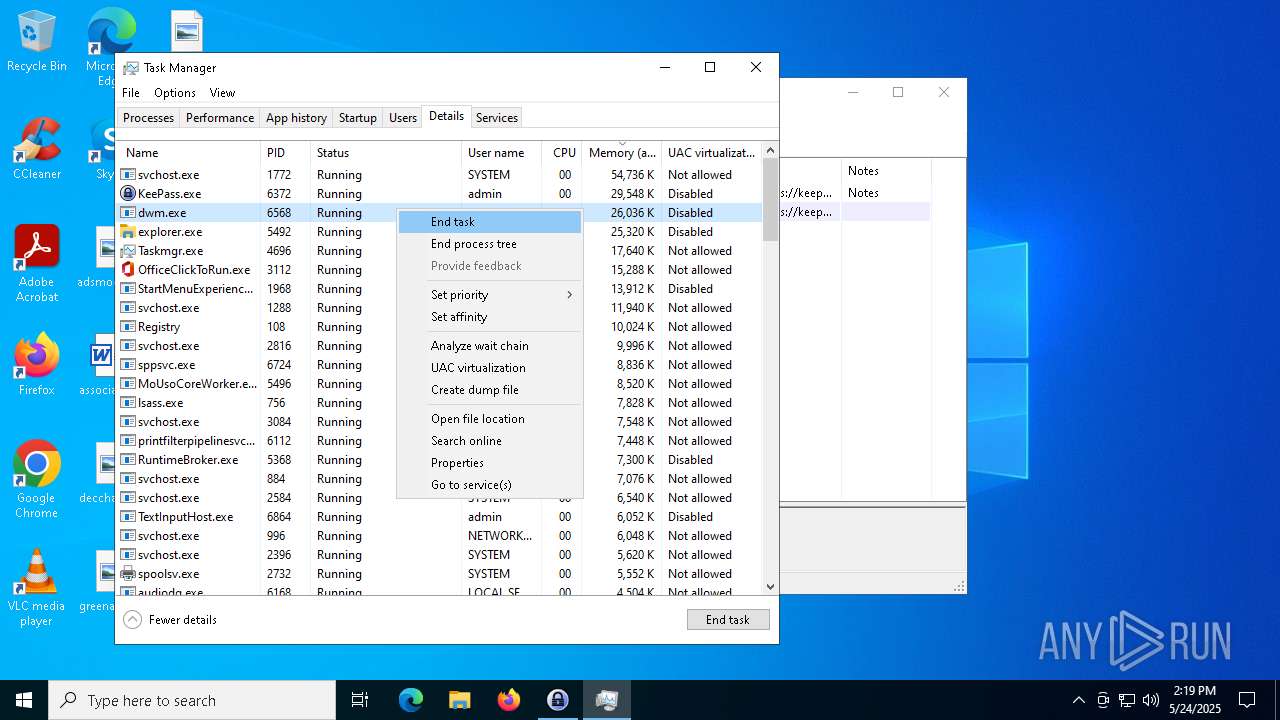Launch Firefox from taskbar
Image resolution: width=1280 pixels, height=720 pixels.
[509, 700]
